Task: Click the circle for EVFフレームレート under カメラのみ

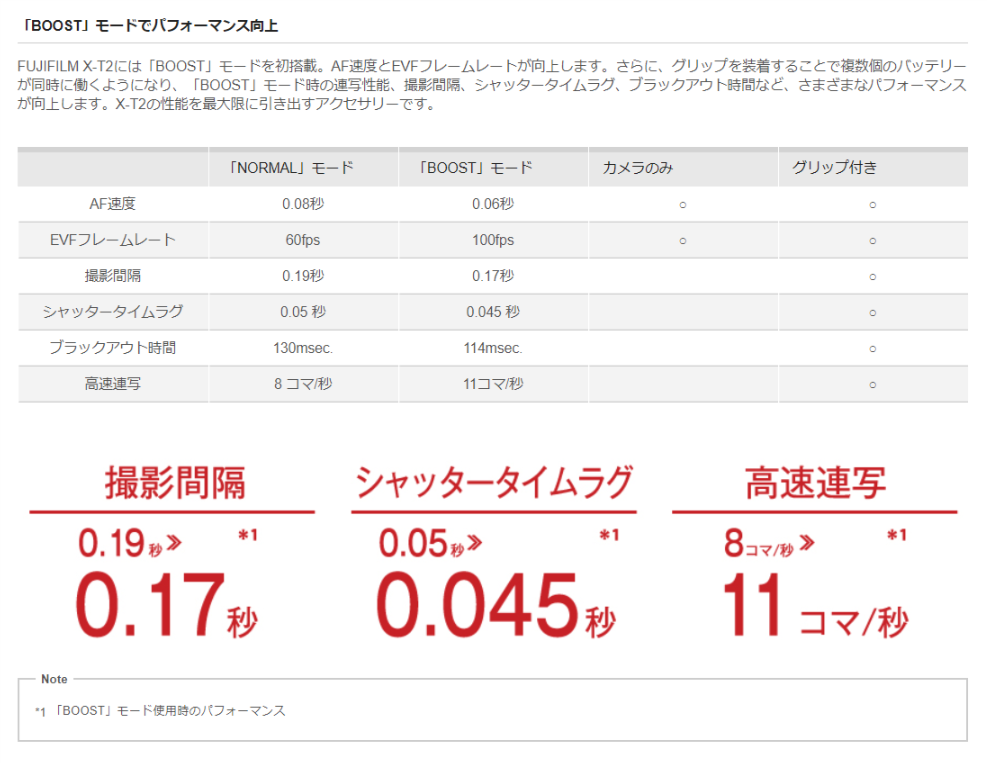Action: [x=683, y=240]
